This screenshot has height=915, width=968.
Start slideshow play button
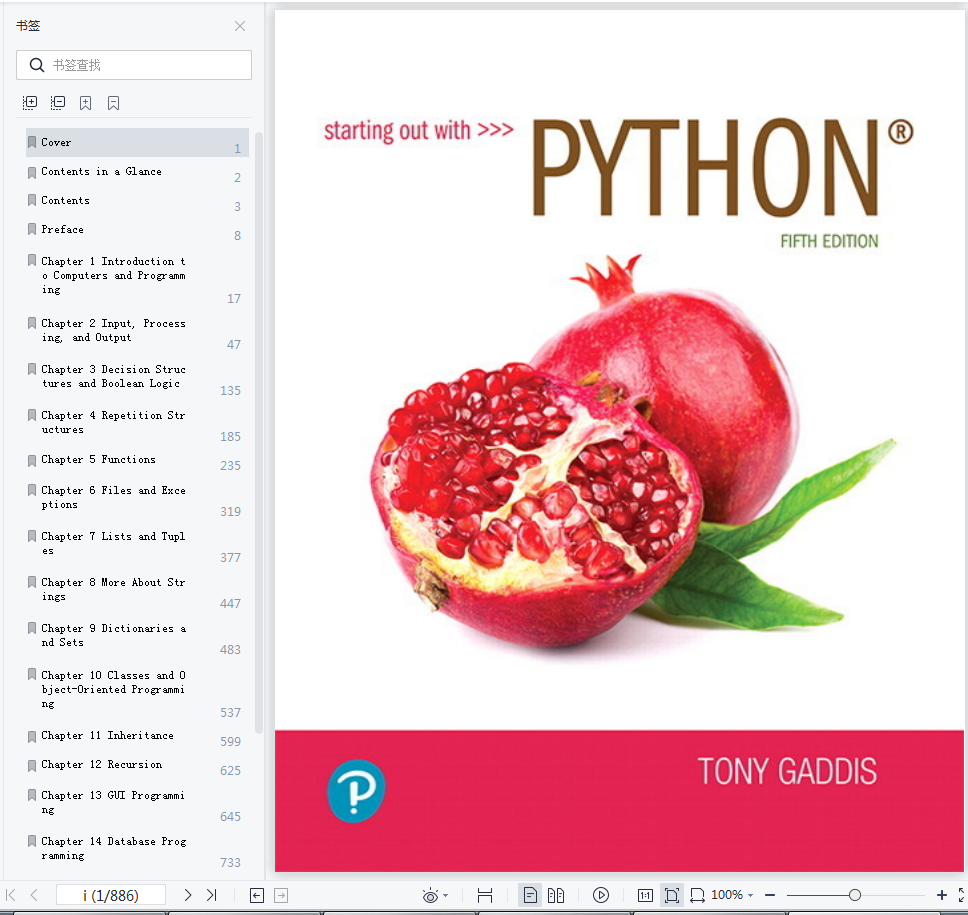pos(601,895)
